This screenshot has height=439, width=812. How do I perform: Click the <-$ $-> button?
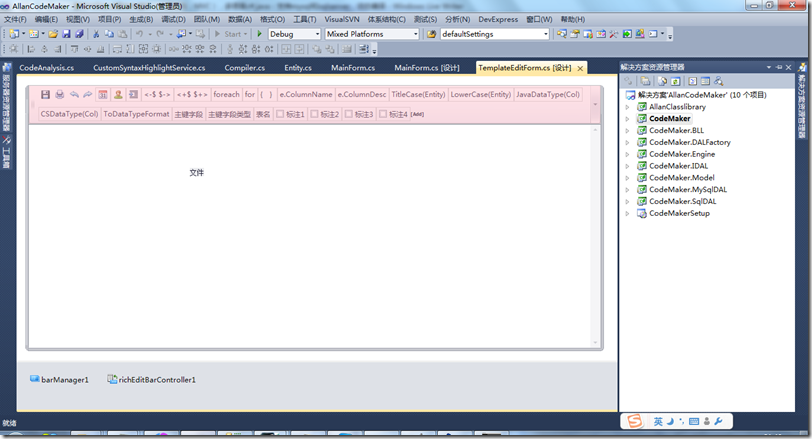click(x=157, y=94)
